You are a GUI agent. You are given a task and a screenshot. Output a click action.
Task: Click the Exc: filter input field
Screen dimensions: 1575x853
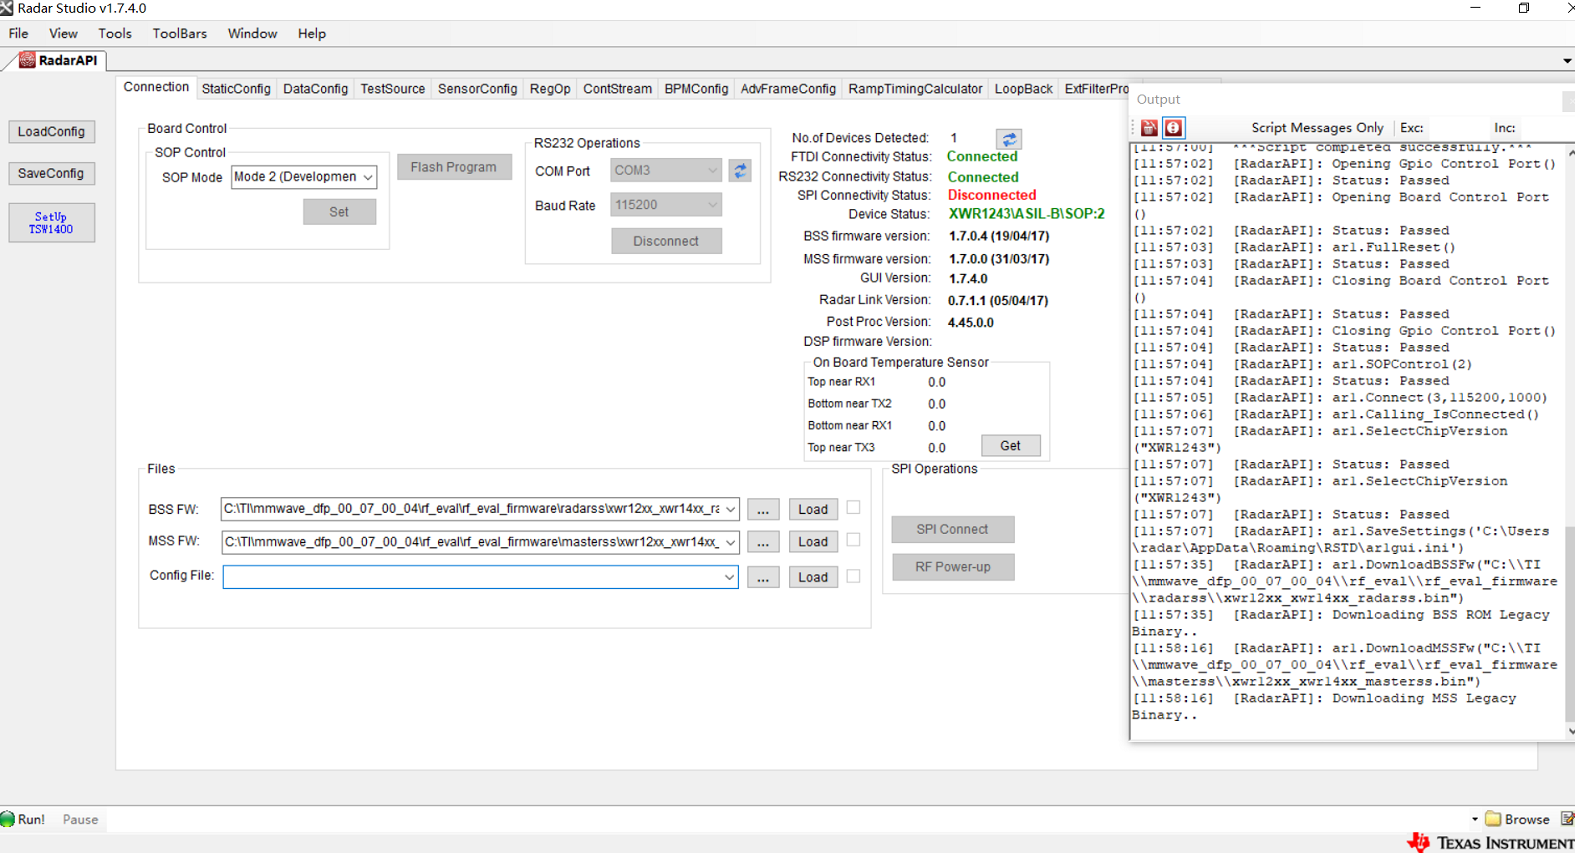click(1457, 128)
